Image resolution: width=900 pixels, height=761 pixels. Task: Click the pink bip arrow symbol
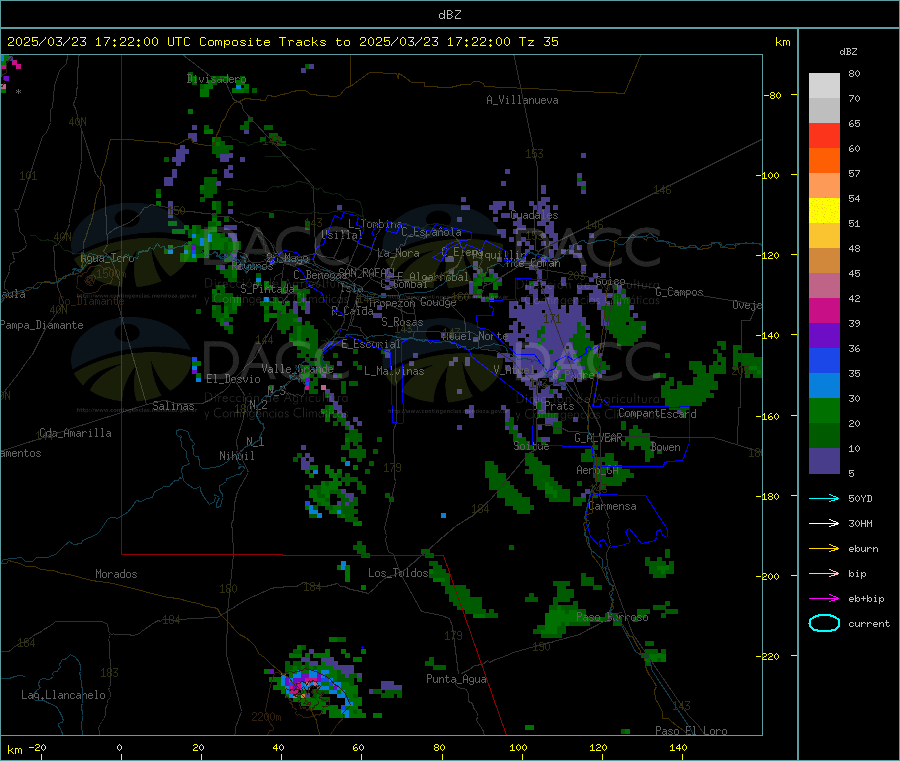pos(824,573)
